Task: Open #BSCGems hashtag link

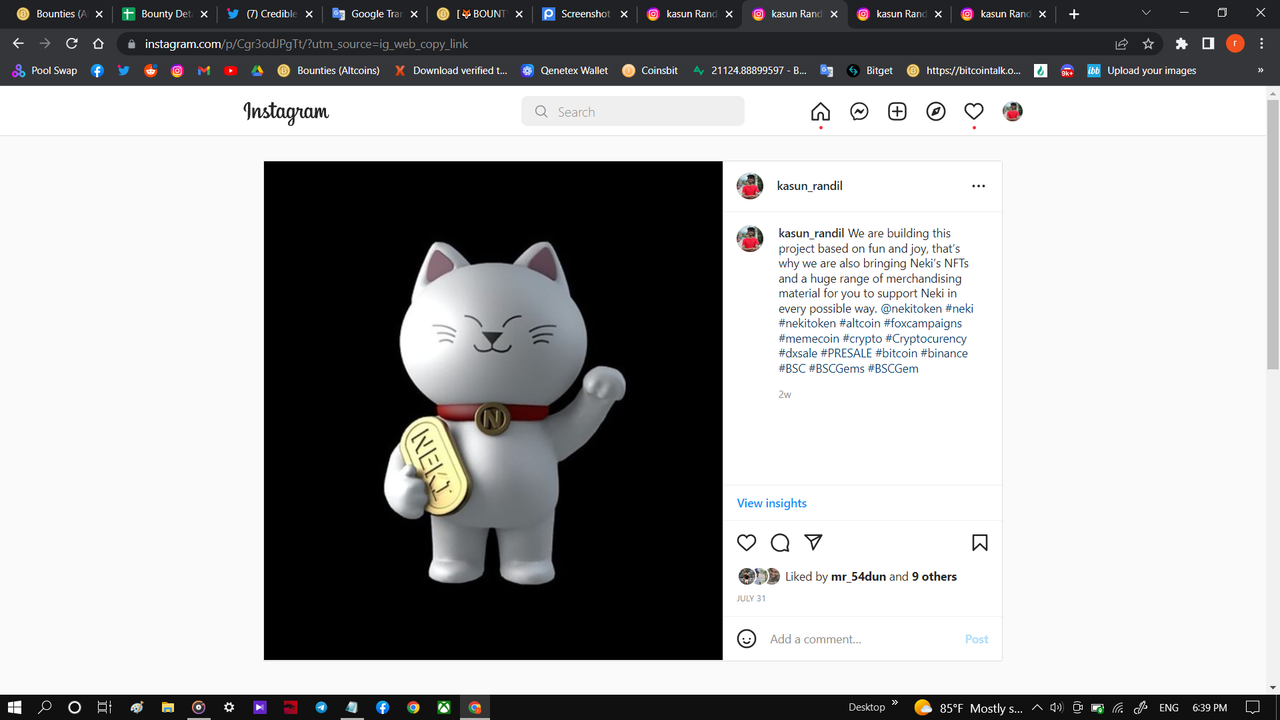Action: tap(836, 368)
